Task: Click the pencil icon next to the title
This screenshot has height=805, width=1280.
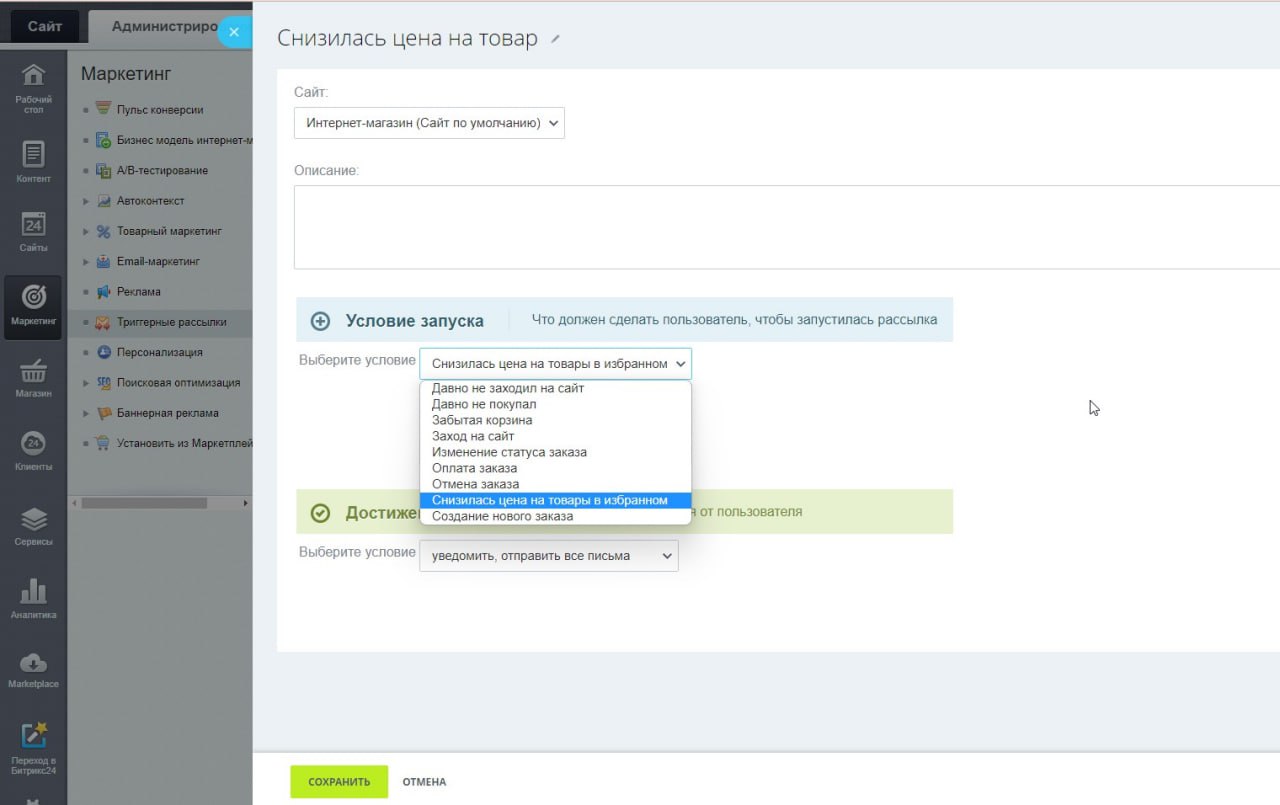Action: point(556,39)
